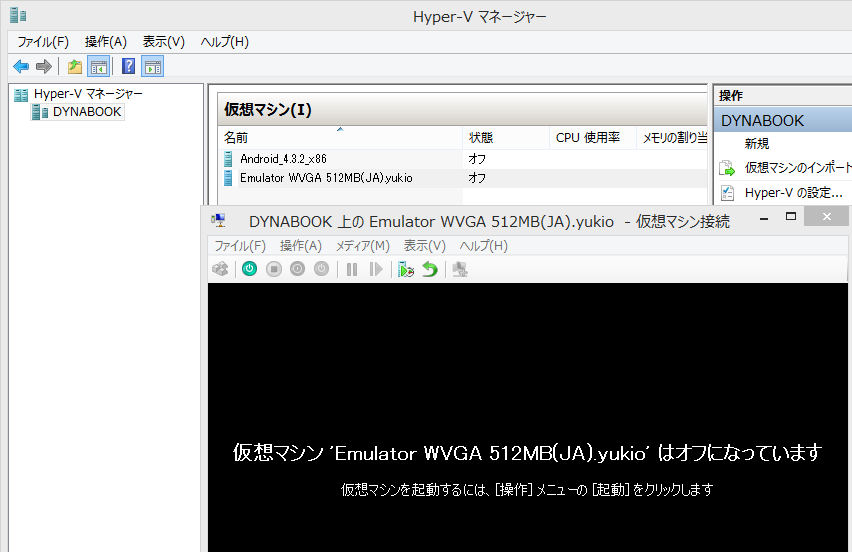Screen dimensions: 852x552
Task: Click the Up one level folder icon
Action: tap(74, 67)
